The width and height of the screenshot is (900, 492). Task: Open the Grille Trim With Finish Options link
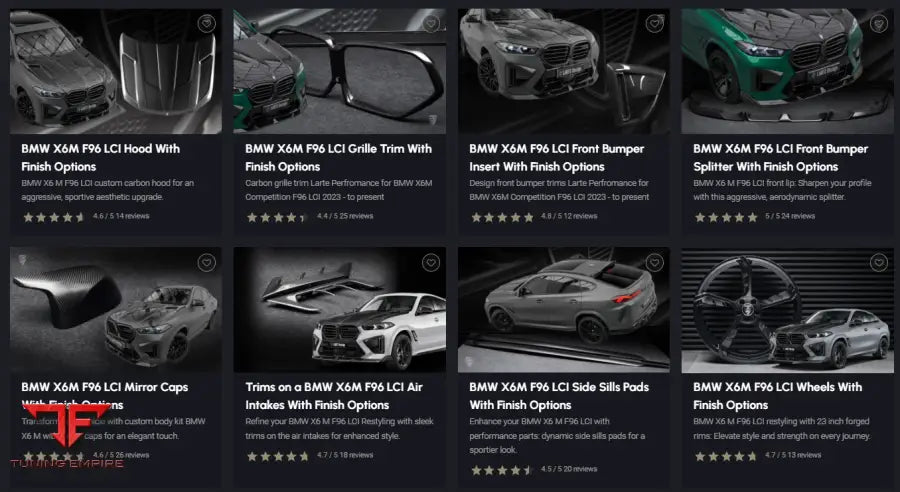(338, 157)
